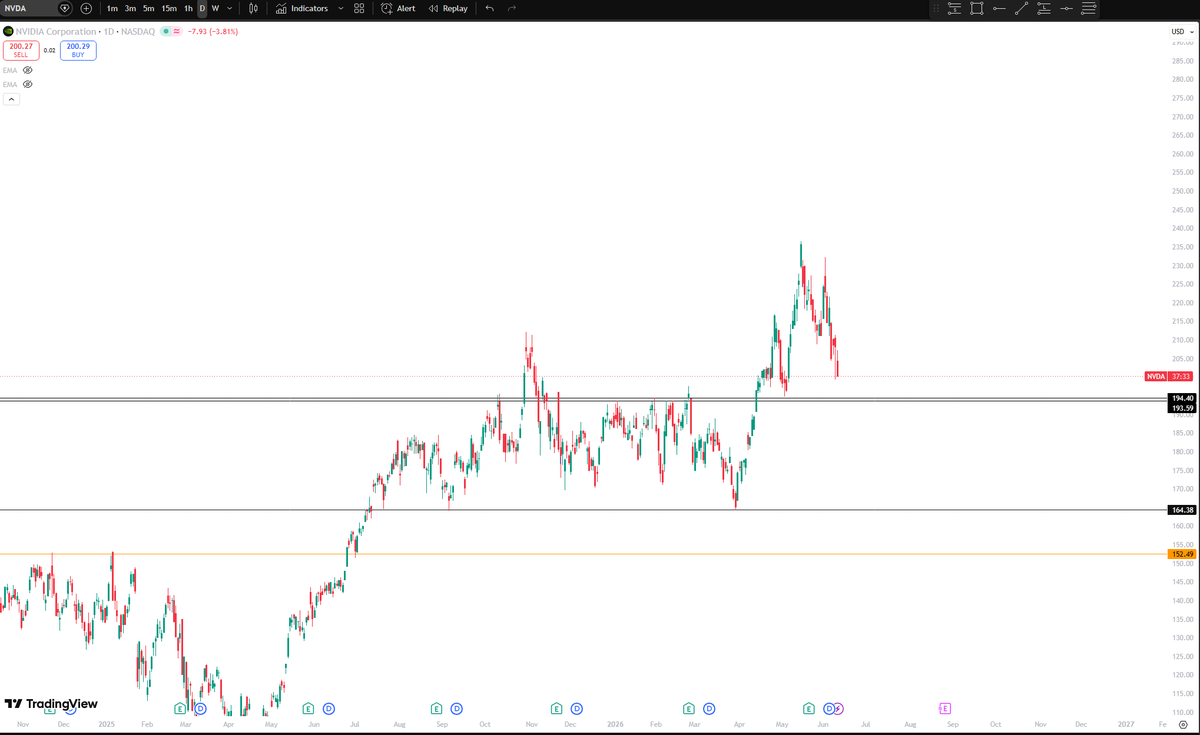This screenshot has height=735, width=1200.
Task: Click the purple lightning event marker
Action: point(839,708)
